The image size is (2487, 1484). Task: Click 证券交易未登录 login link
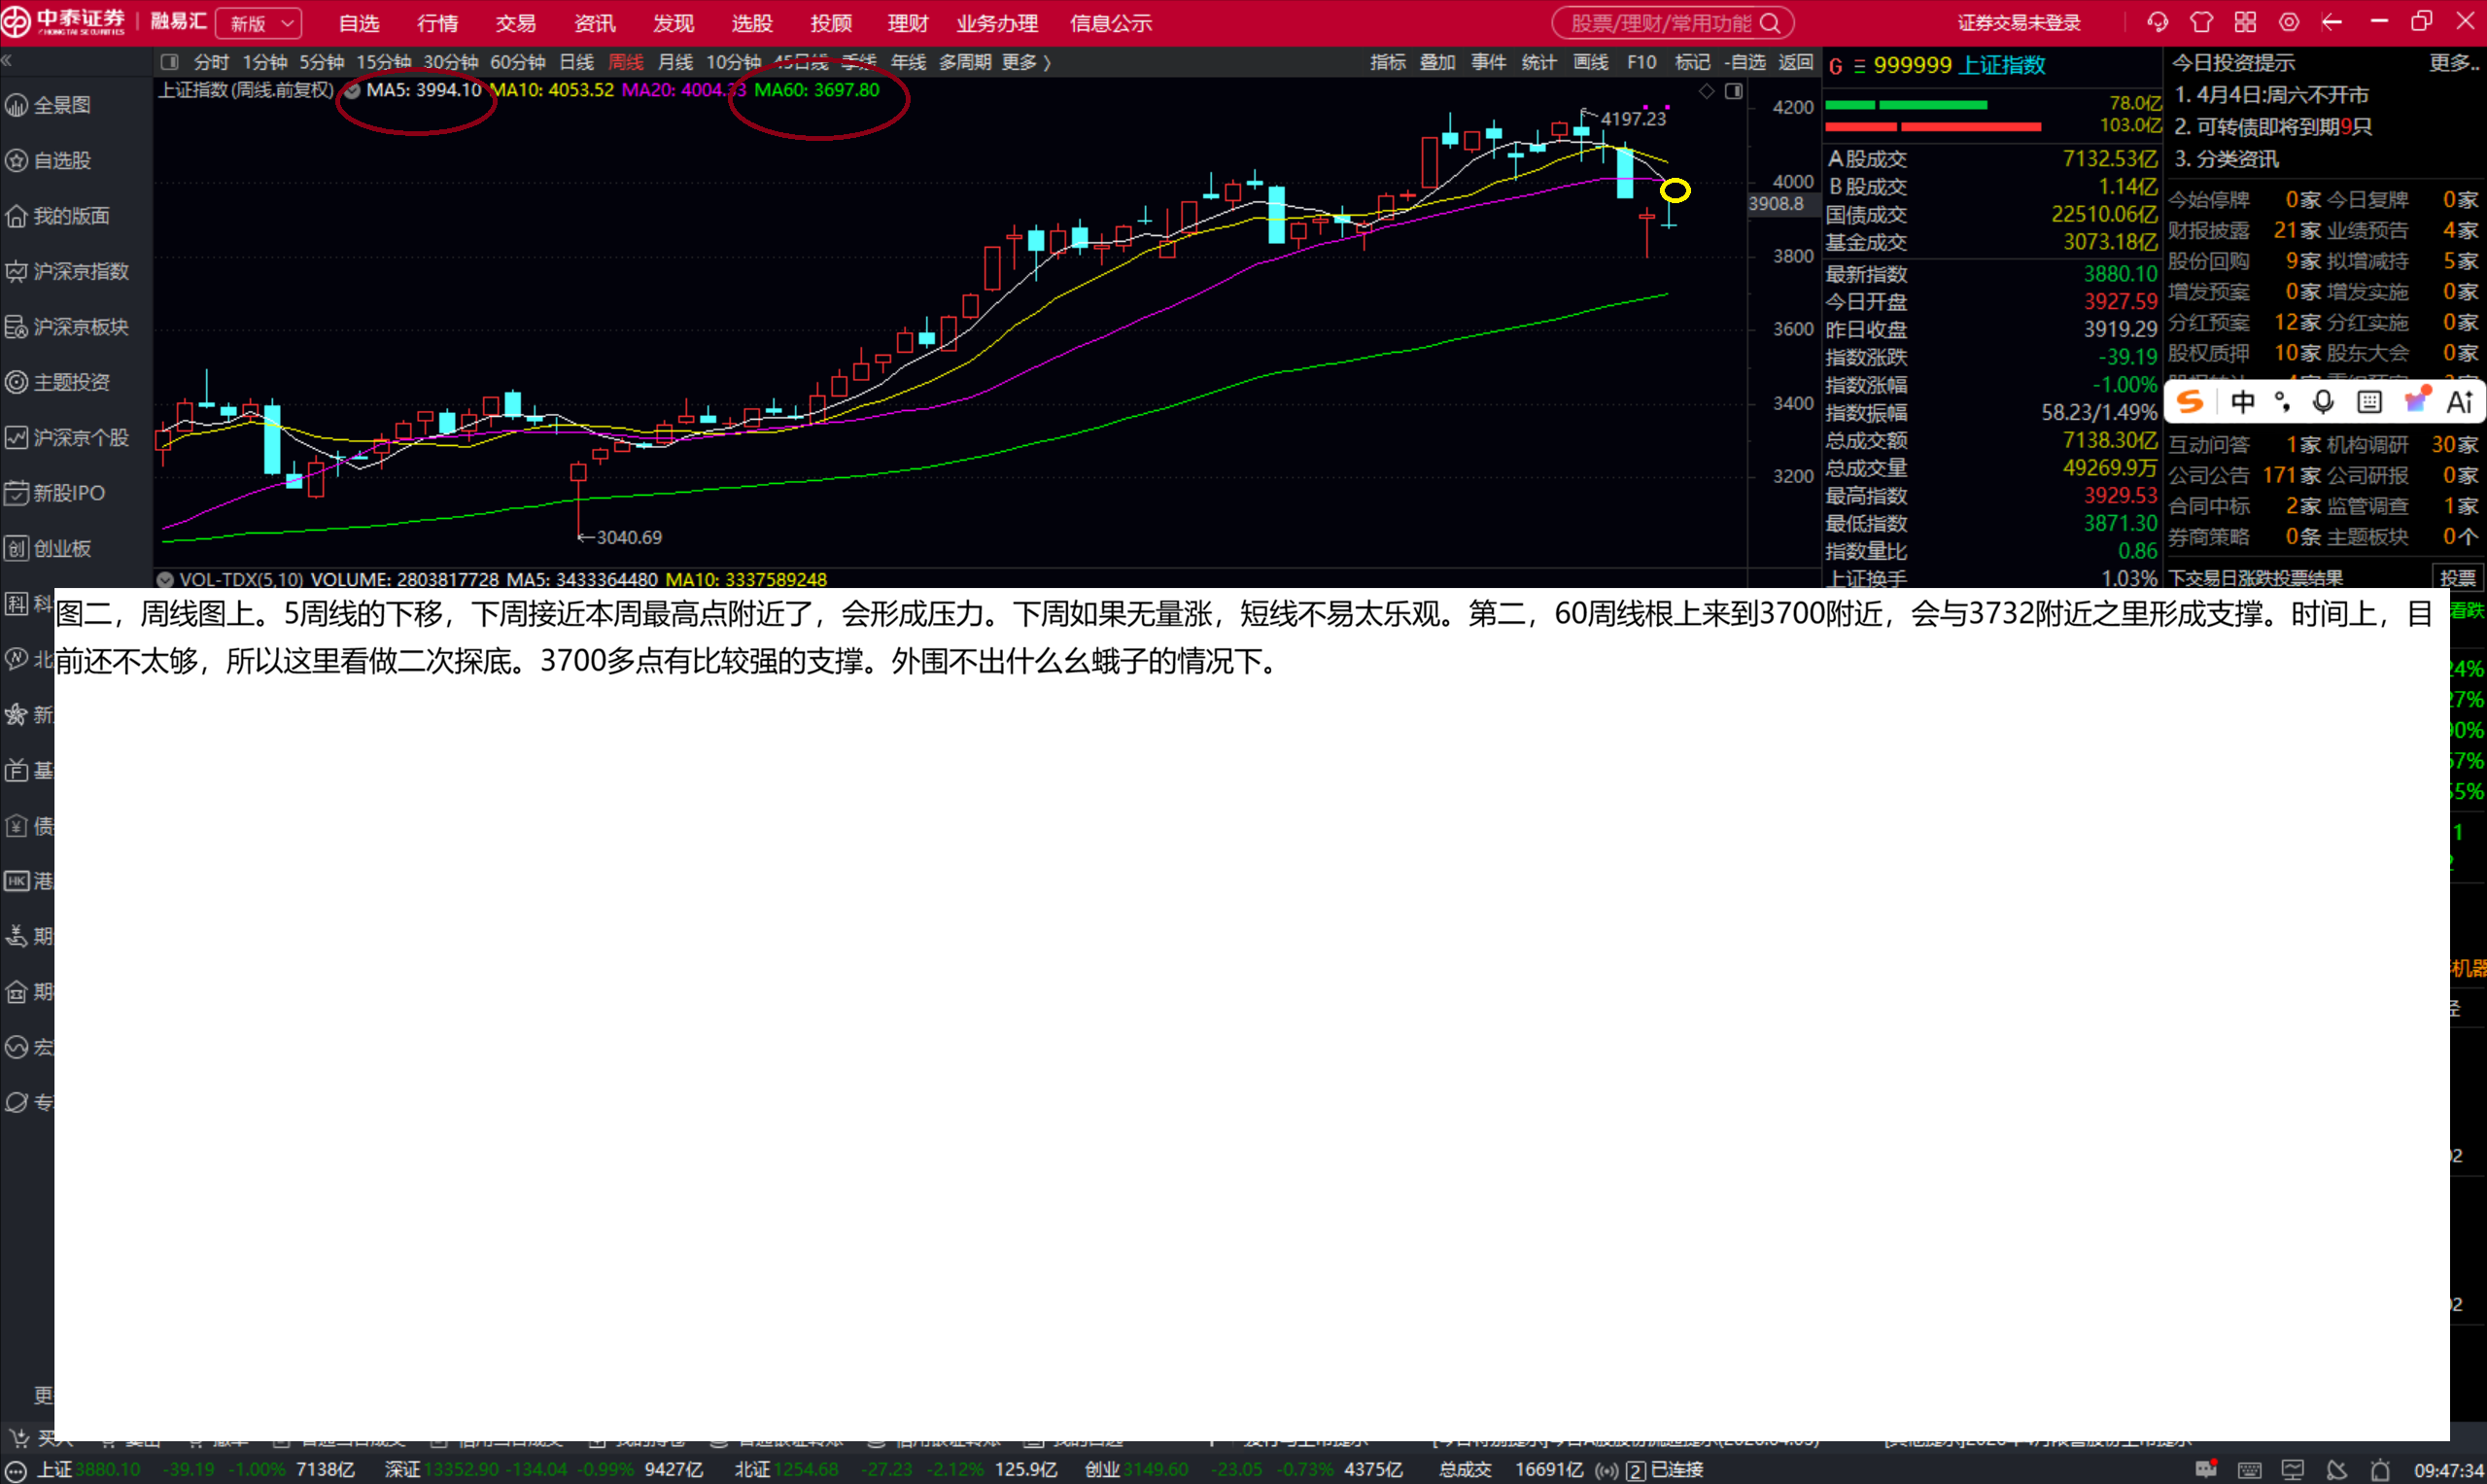point(2018,23)
